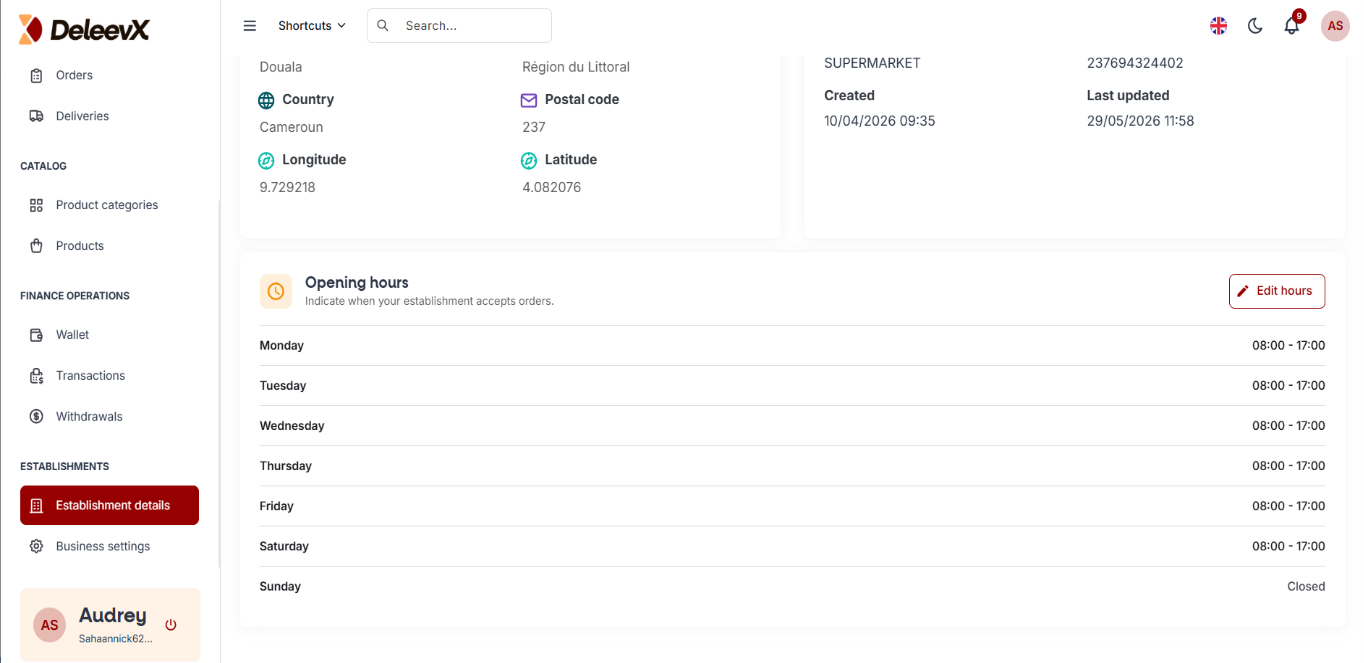Toggle the hamburger sidebar menu icon
Image resolution: width=1364 pixels, height=663 pixels.
tap(250, 26)
